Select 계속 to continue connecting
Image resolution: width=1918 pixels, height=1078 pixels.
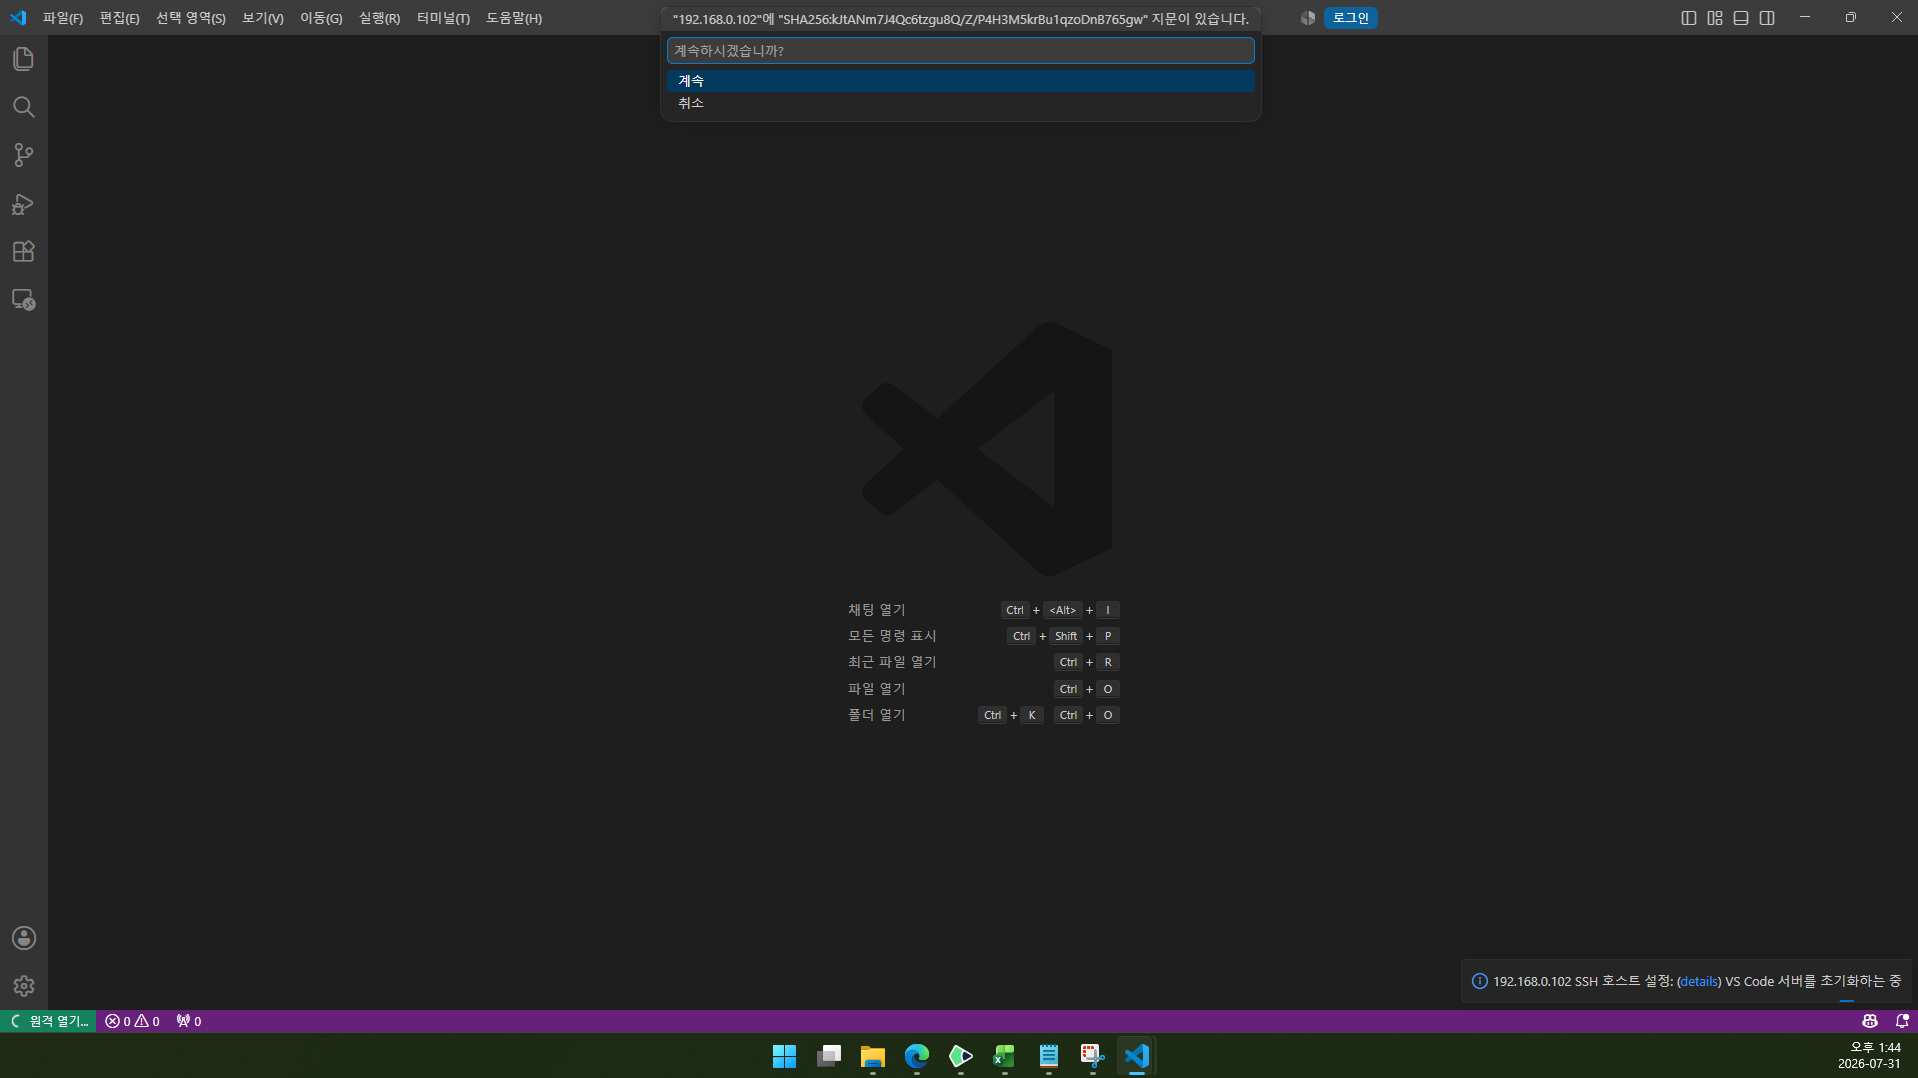tap(961, 81)
